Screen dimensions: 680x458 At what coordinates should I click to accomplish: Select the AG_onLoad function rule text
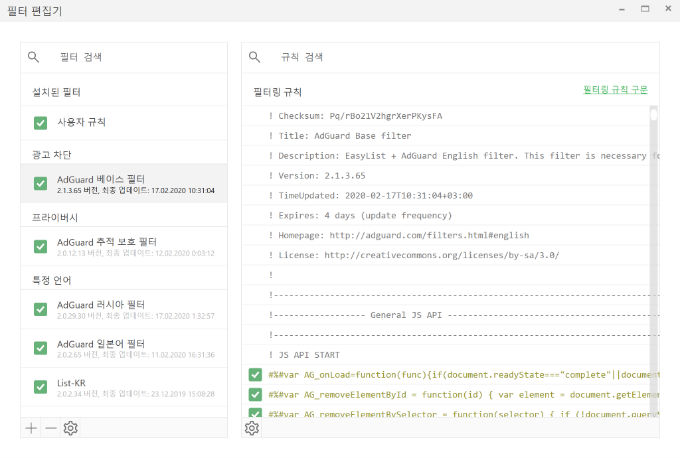pyautogui.click(x=464, y=375)
